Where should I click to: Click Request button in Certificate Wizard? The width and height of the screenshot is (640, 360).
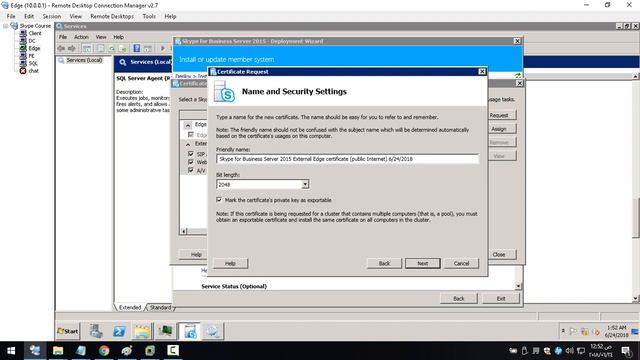pyautogui.click(x=502, y=115)
